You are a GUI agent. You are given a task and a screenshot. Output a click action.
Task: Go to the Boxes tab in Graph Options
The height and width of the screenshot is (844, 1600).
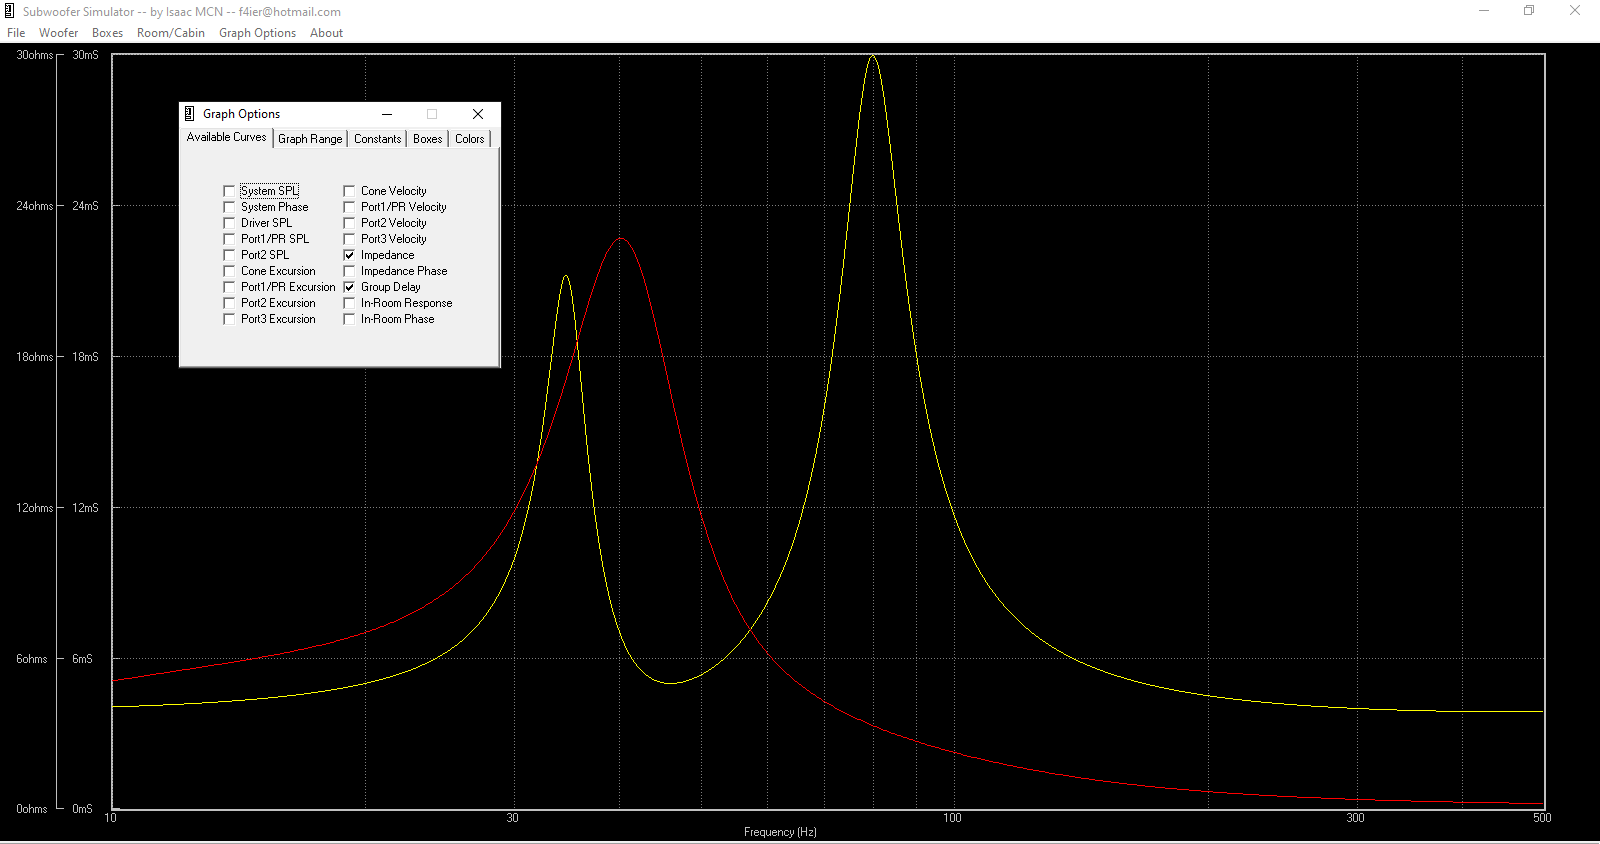point(427,139)
